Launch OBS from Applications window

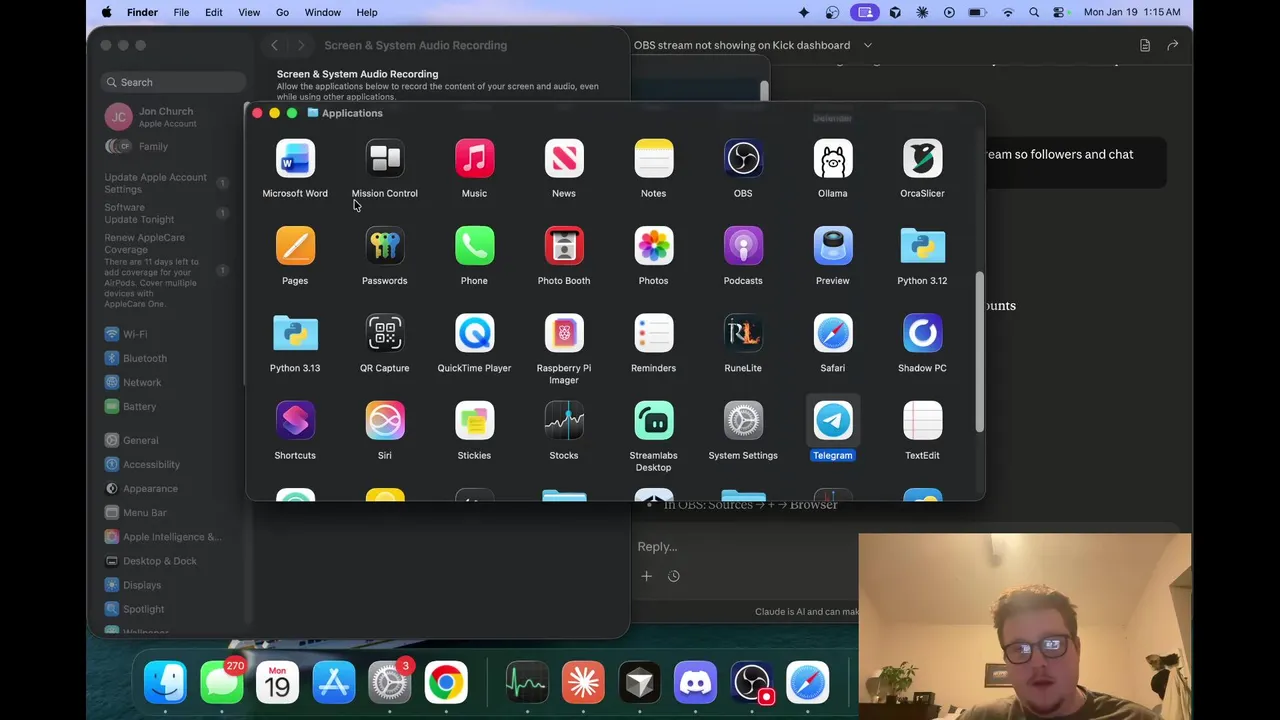pyautogui.click(x=743, y=159)
